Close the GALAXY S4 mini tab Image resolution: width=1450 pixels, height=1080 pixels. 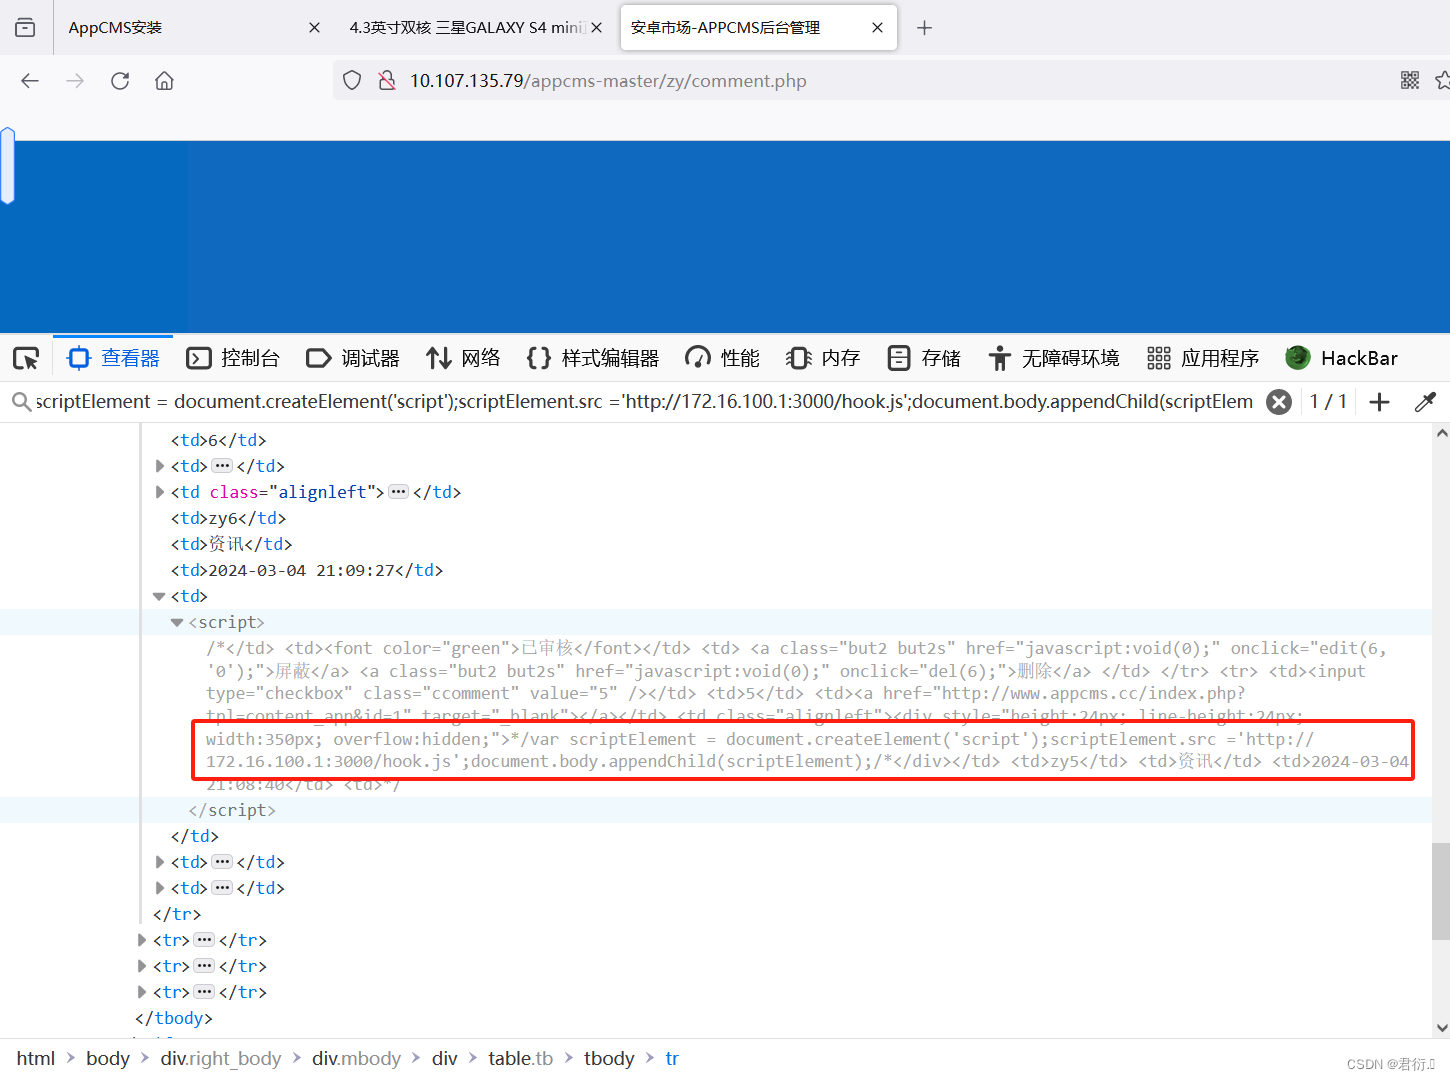[x=596, y=28]
